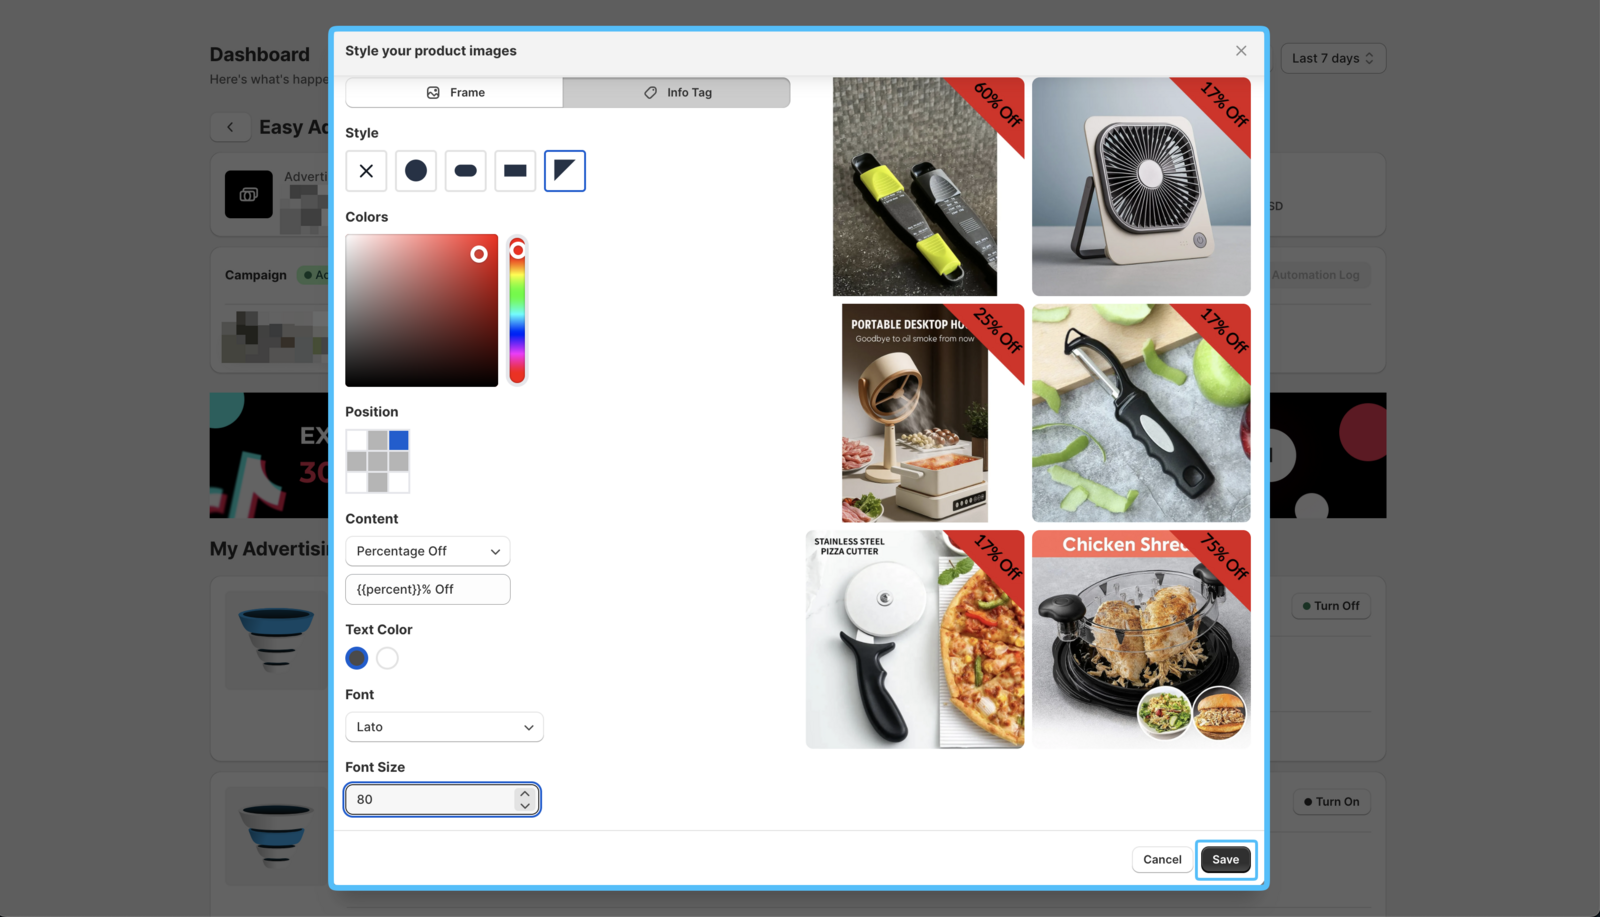Choose the pill-shaped tag style
1600x917 pixels.
(x=465, y=171)
